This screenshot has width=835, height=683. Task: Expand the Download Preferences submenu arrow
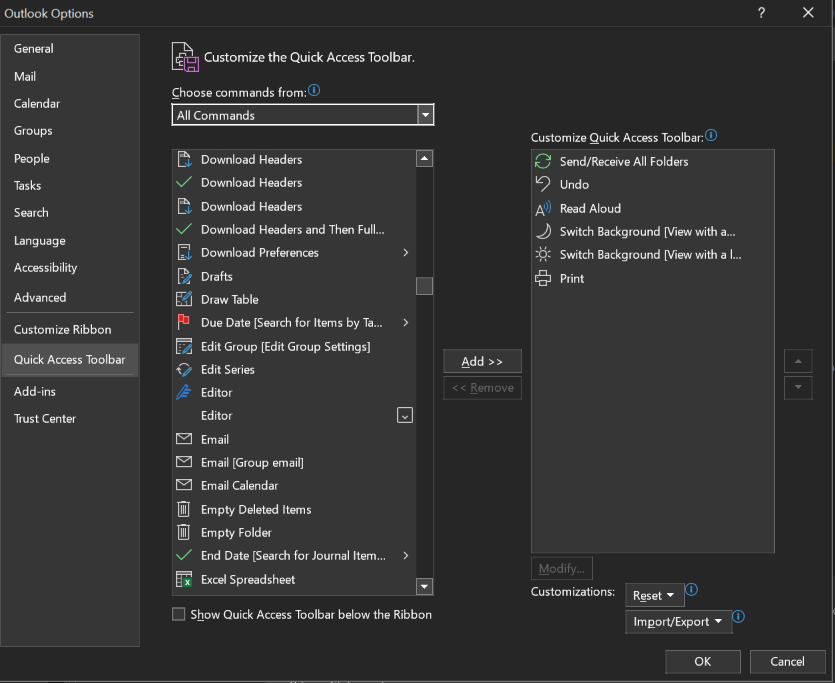[x=406, y=252]
